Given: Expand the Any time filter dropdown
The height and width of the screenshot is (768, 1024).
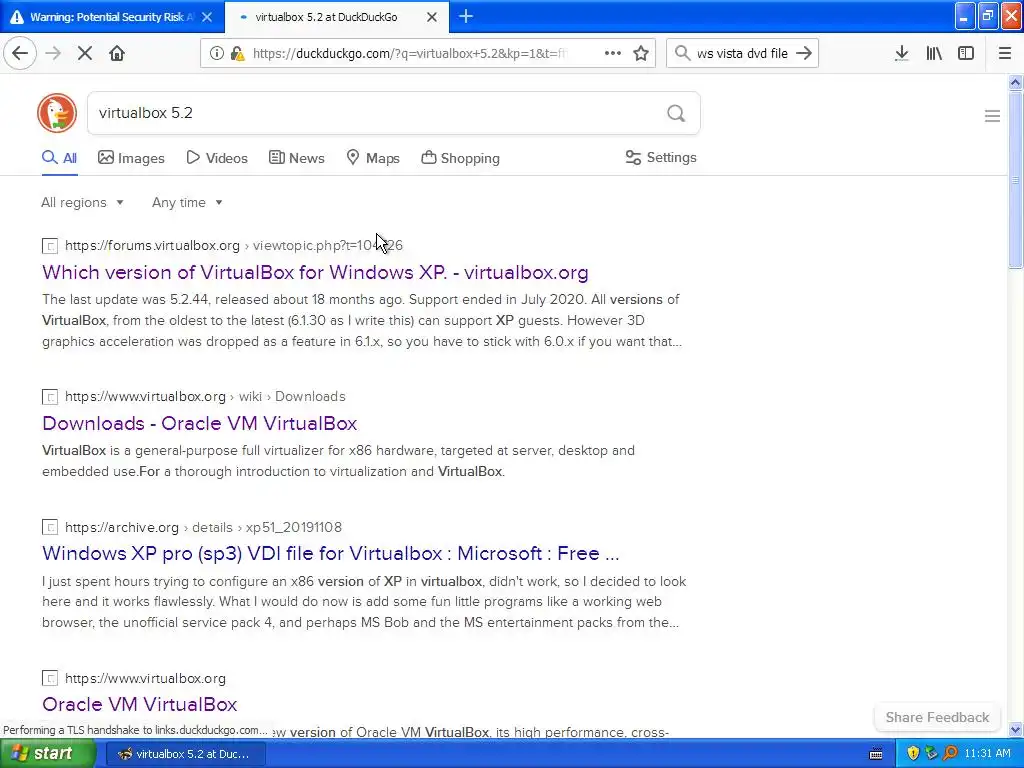Looking at the screenshot, I should pyautogui.click(x=187, y=202).
